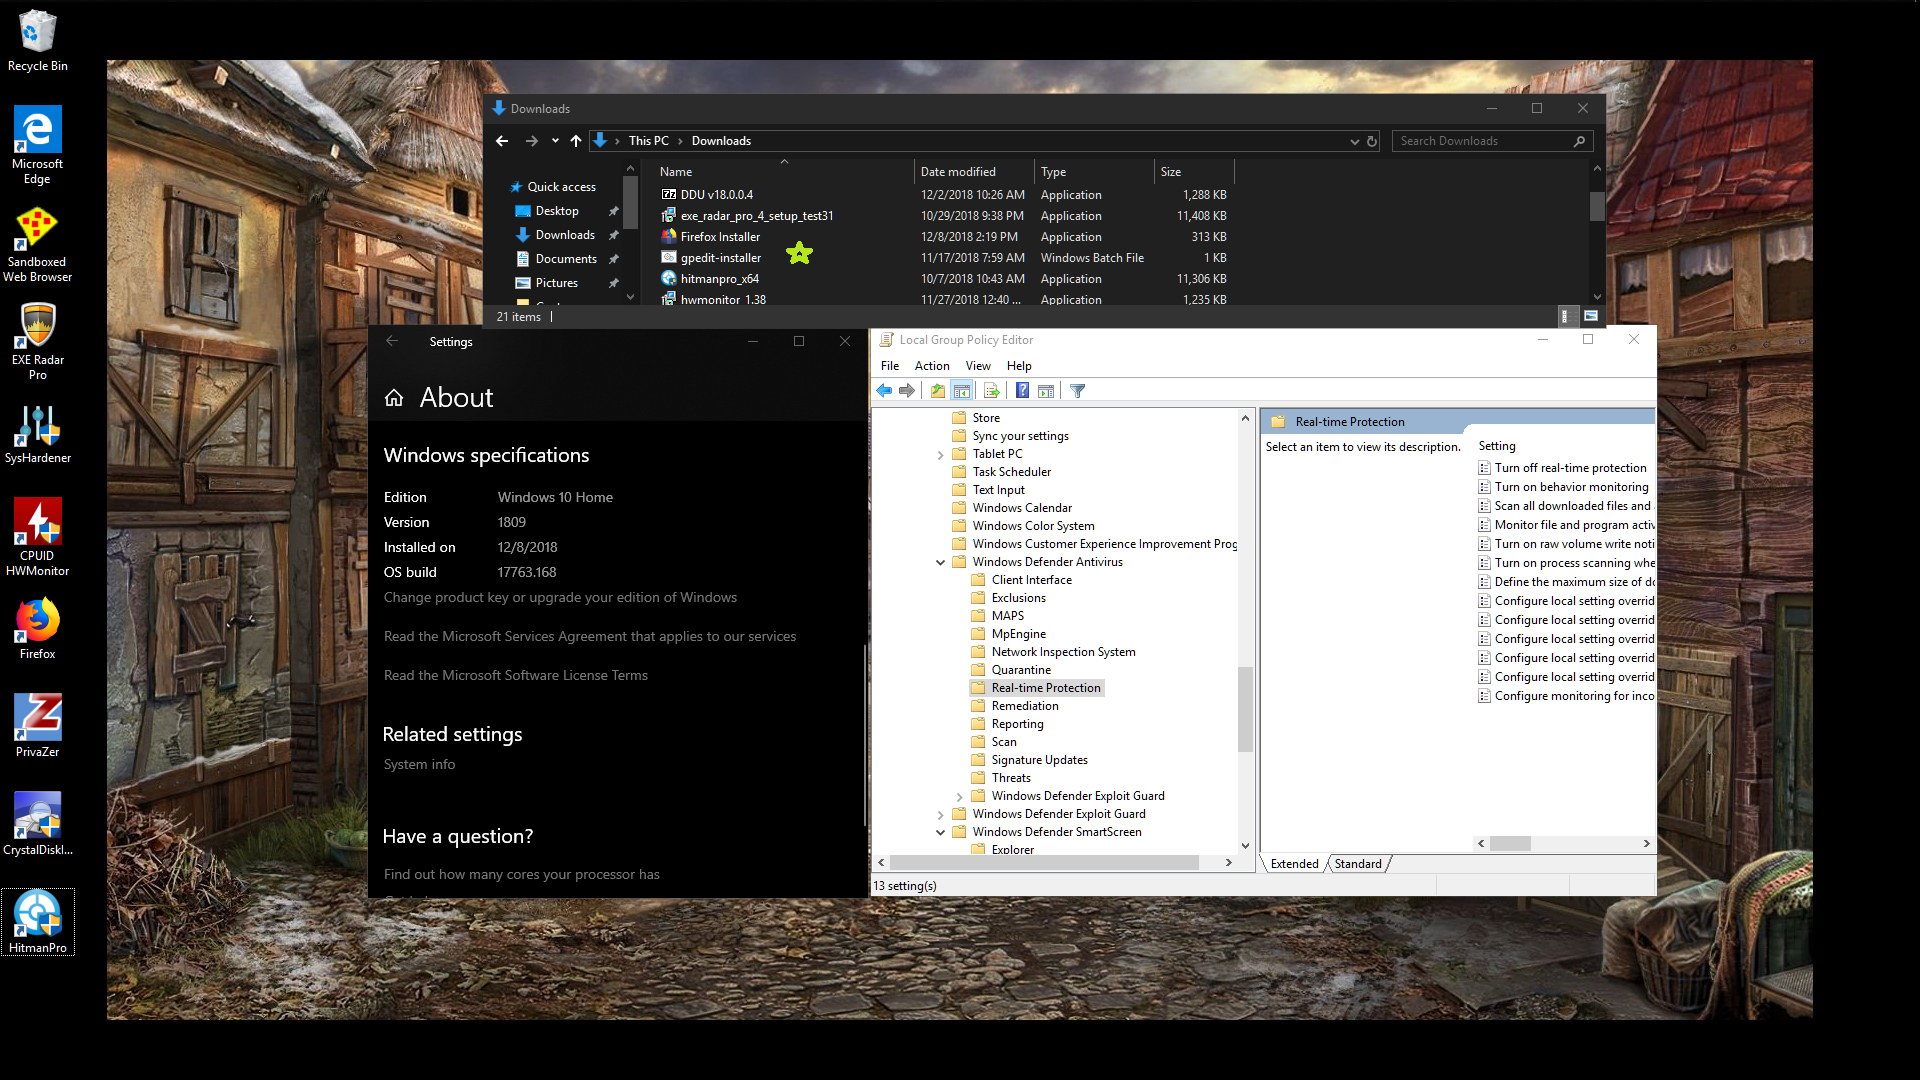The width and height of the screenshot is (1920, 1080).
Task: Toggle Show/Hide Console Tree toolbar icon
Action: [x=962, y=391]
